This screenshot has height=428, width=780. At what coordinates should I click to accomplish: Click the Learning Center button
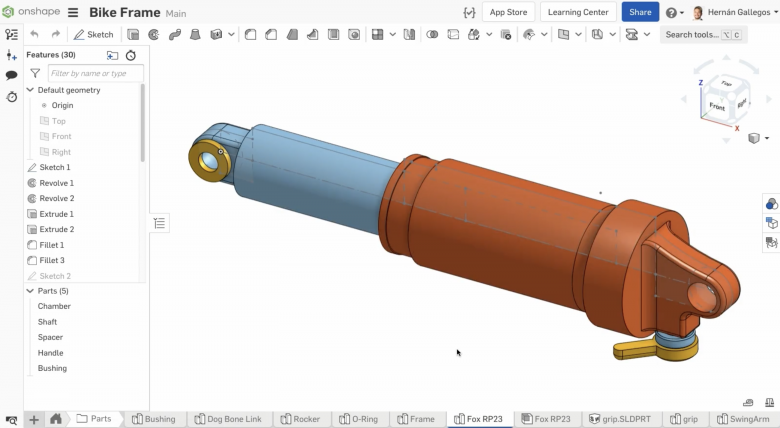(x=578, y=12)
